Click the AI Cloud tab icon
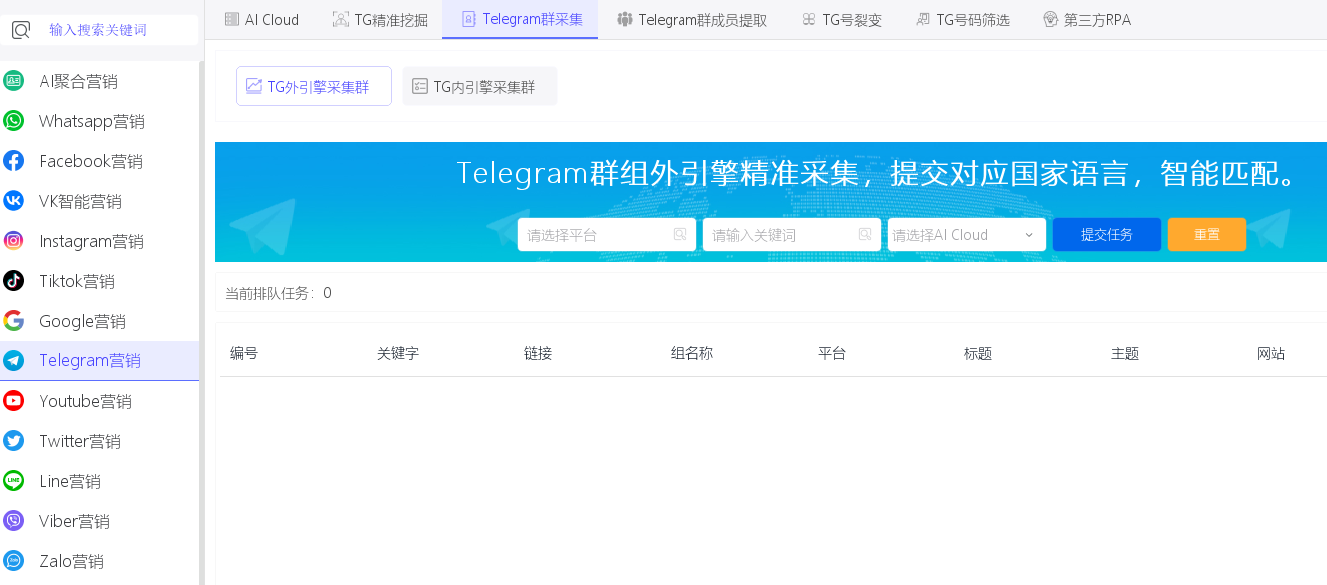Viewport: 1327px width, 585px height. [232, 19]
